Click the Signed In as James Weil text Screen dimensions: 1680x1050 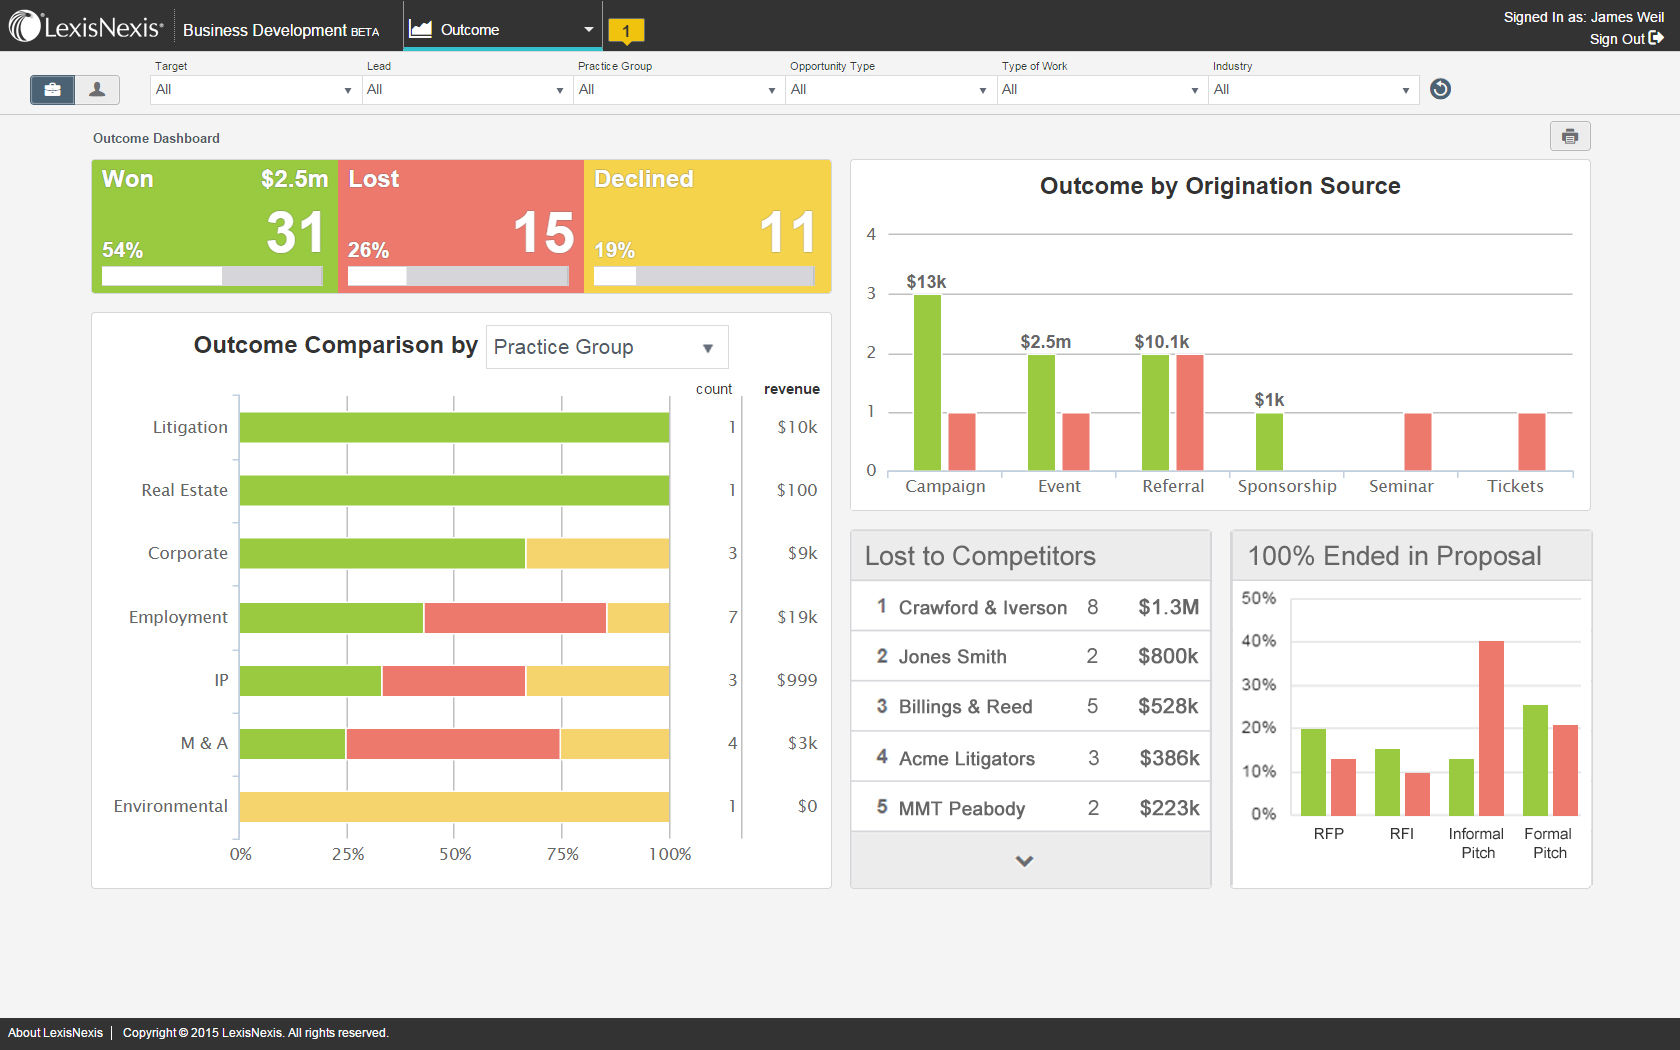click(x=1584, y=17)
